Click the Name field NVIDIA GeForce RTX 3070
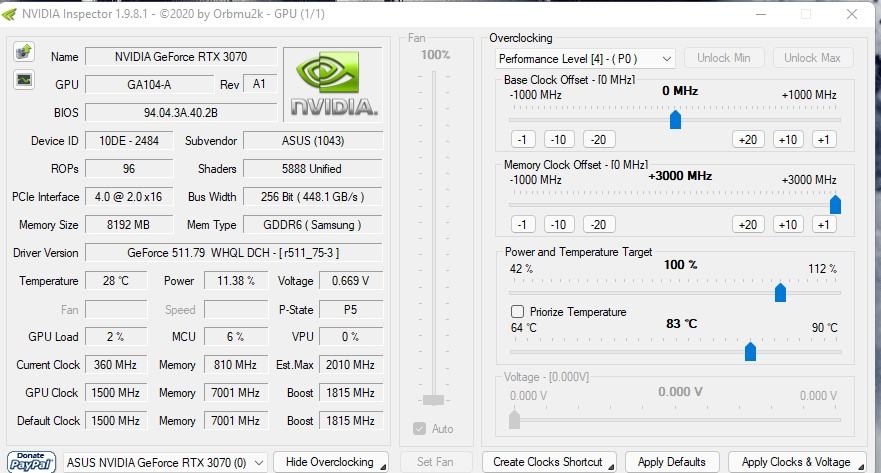The width and height of the screenshot is (881, 473). [181, 57]
